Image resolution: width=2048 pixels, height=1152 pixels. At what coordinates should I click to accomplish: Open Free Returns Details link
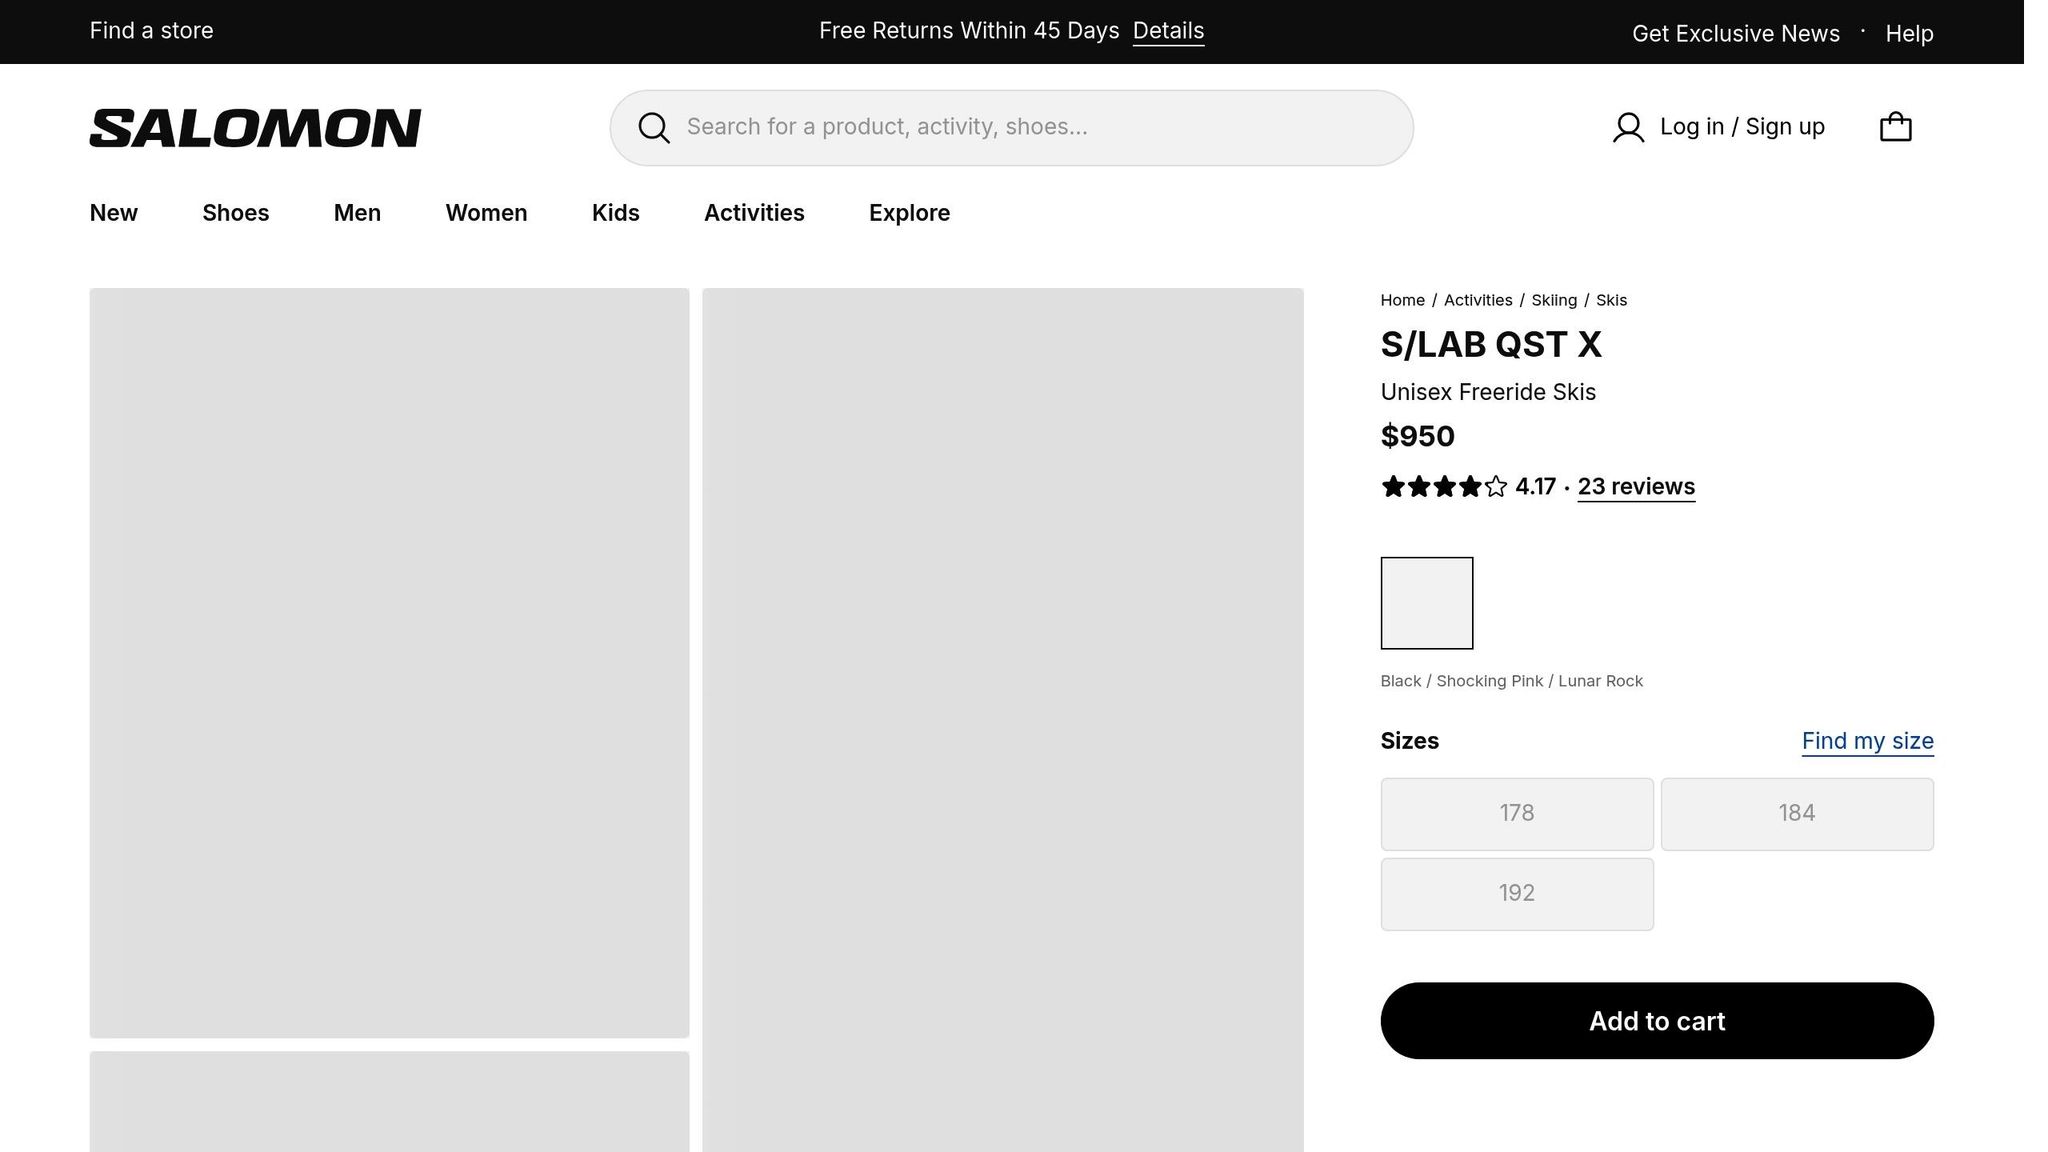click(1168, 31)
